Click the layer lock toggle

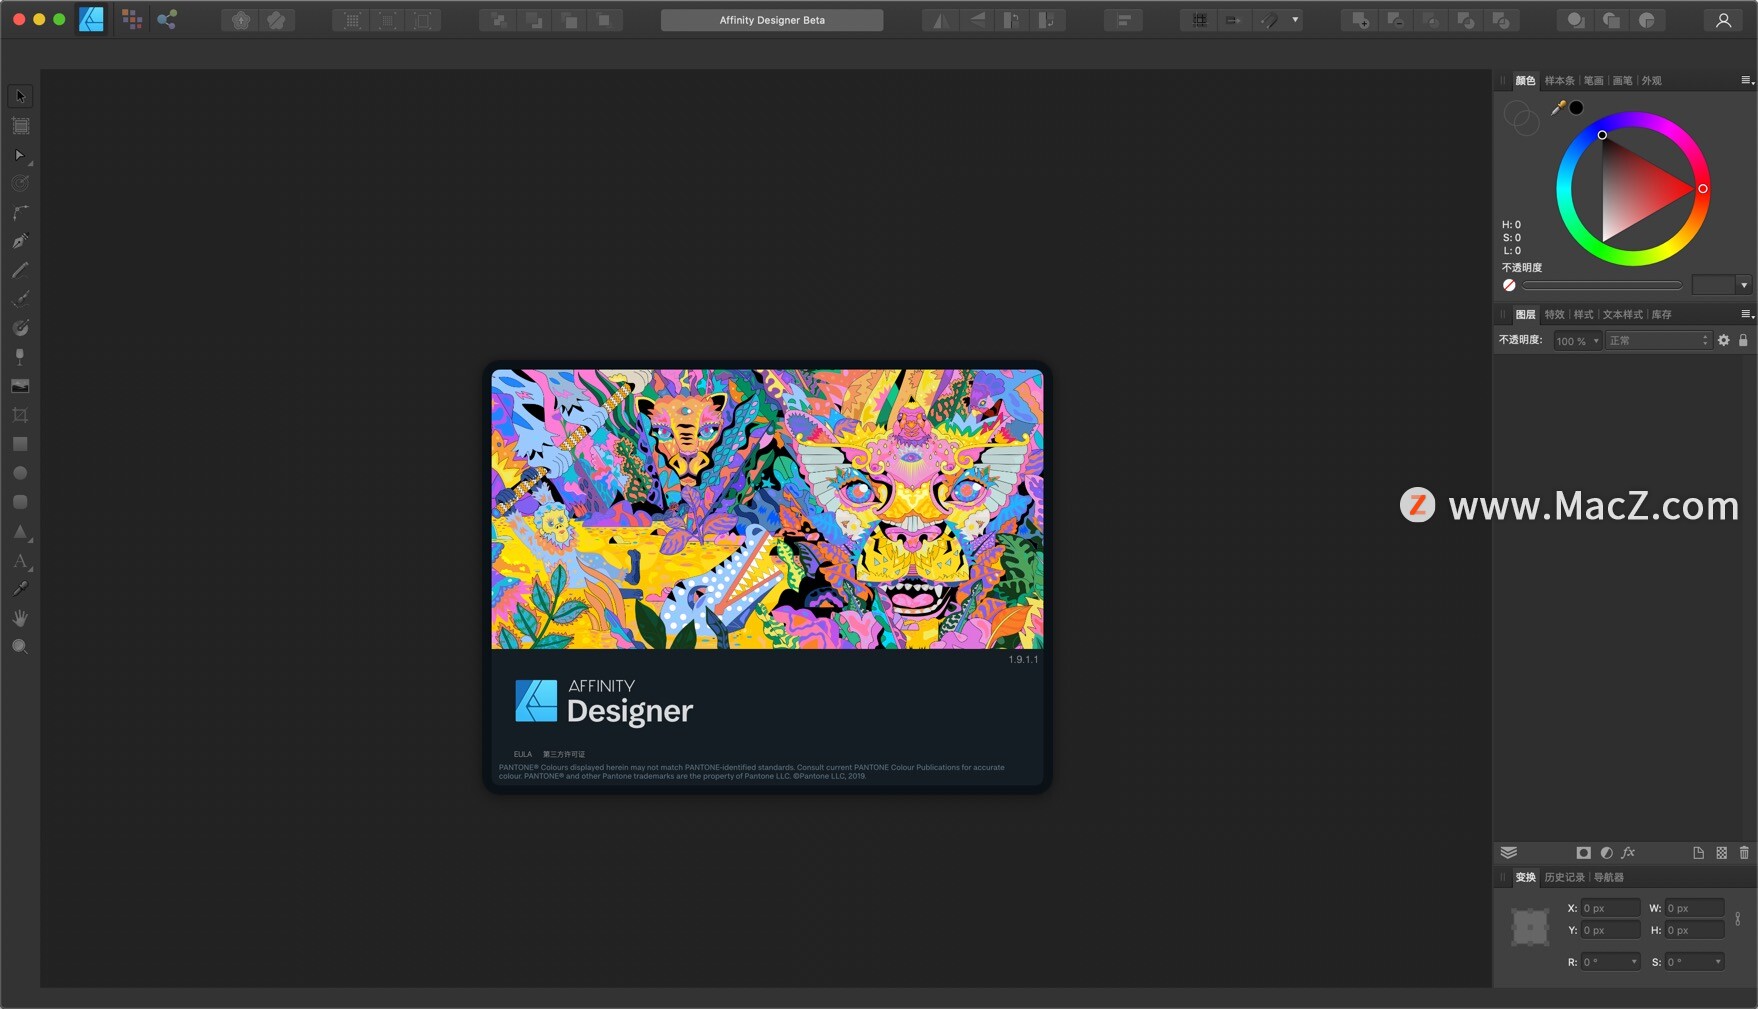coord(1744,340)
